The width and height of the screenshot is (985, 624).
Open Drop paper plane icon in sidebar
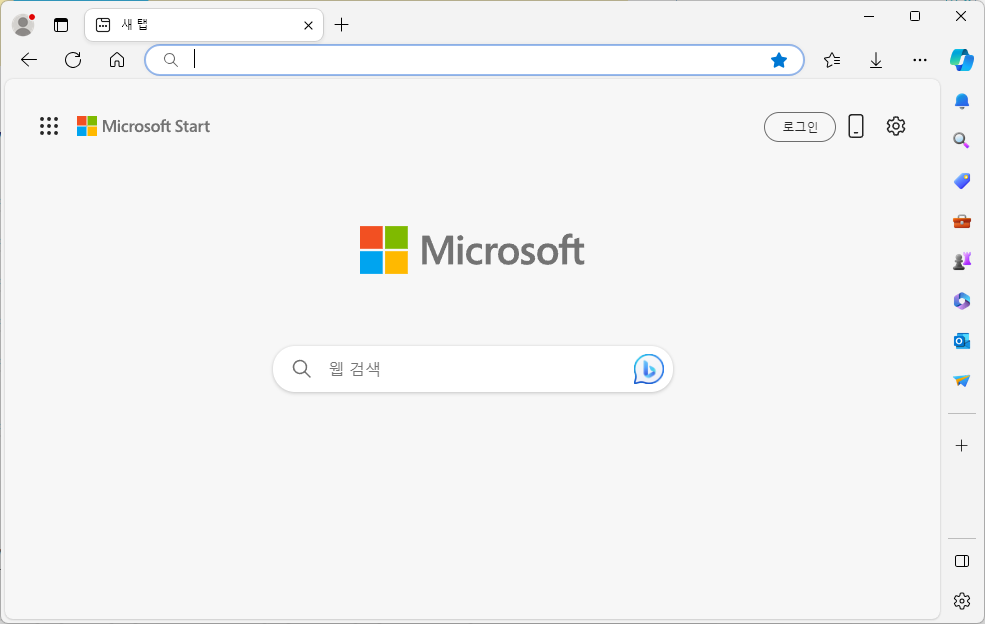(962, 380)
